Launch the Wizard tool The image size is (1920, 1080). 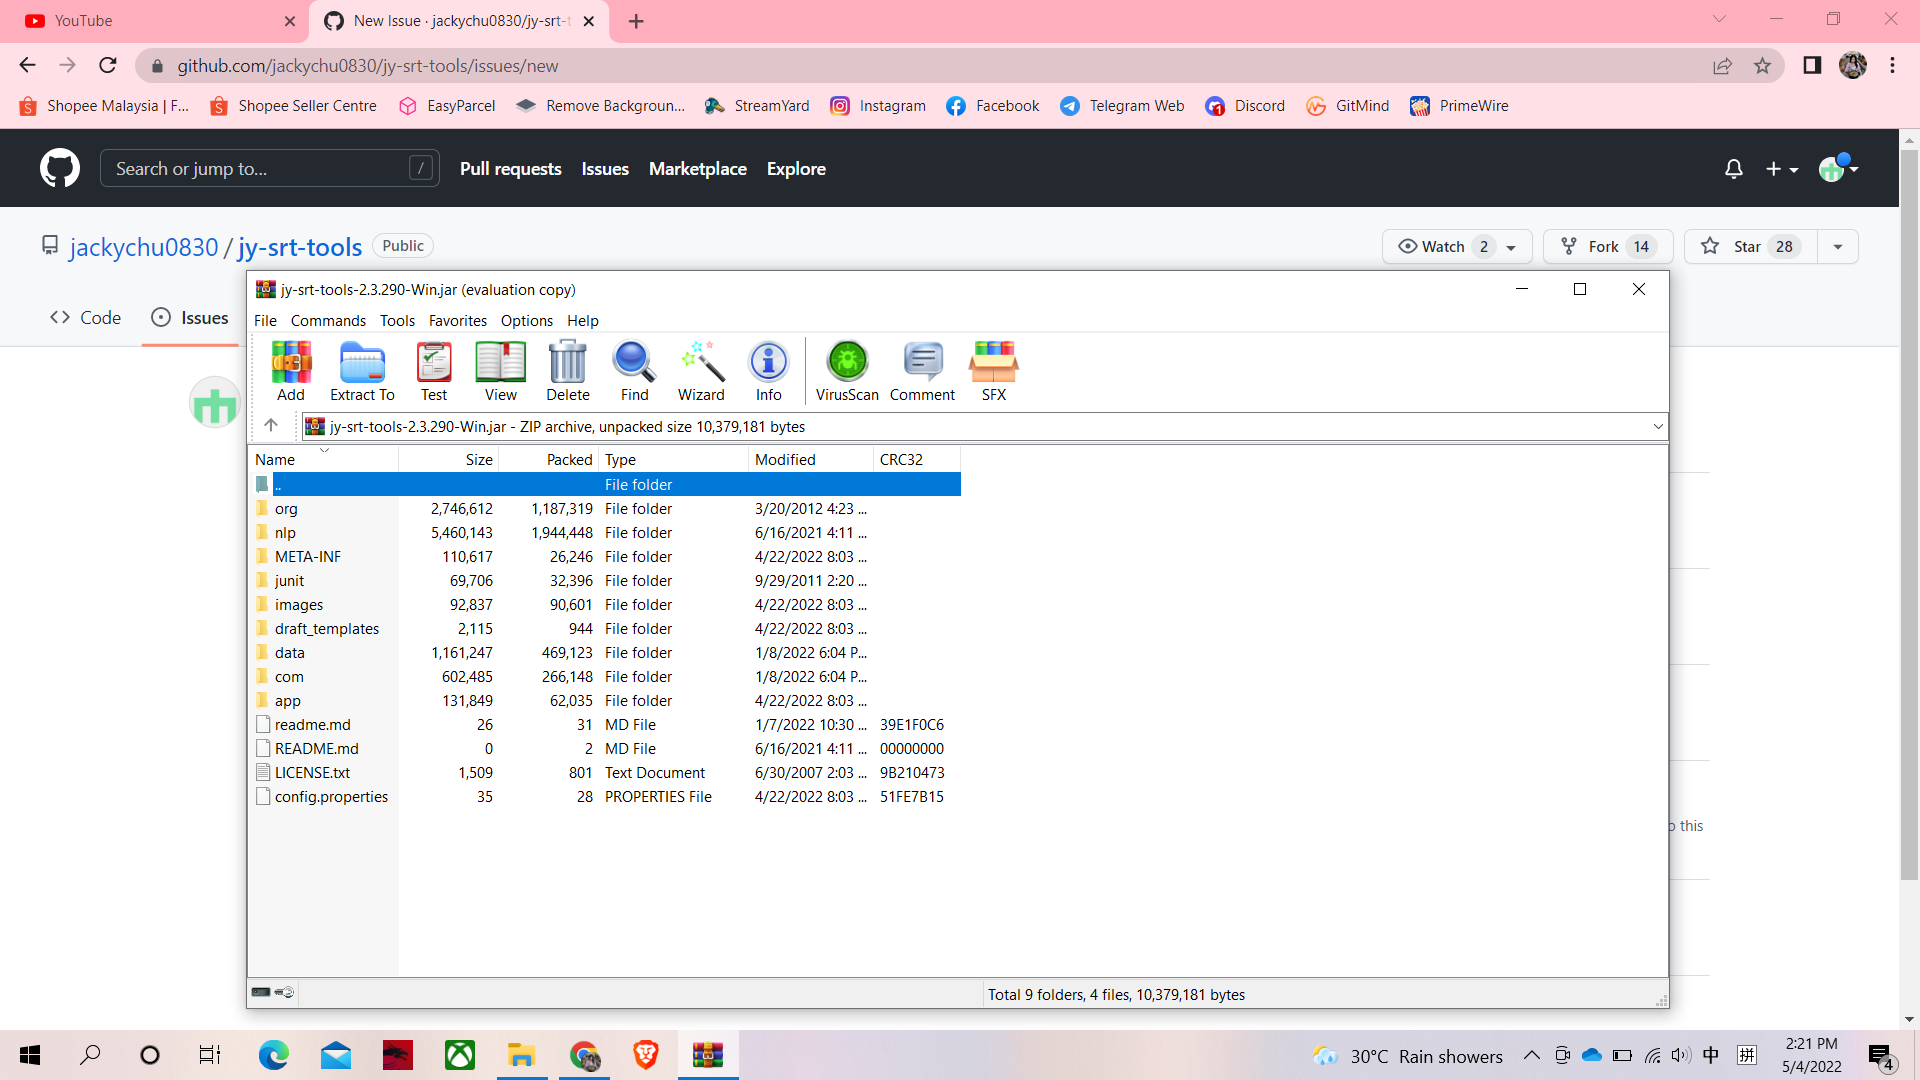coord(701,371)
